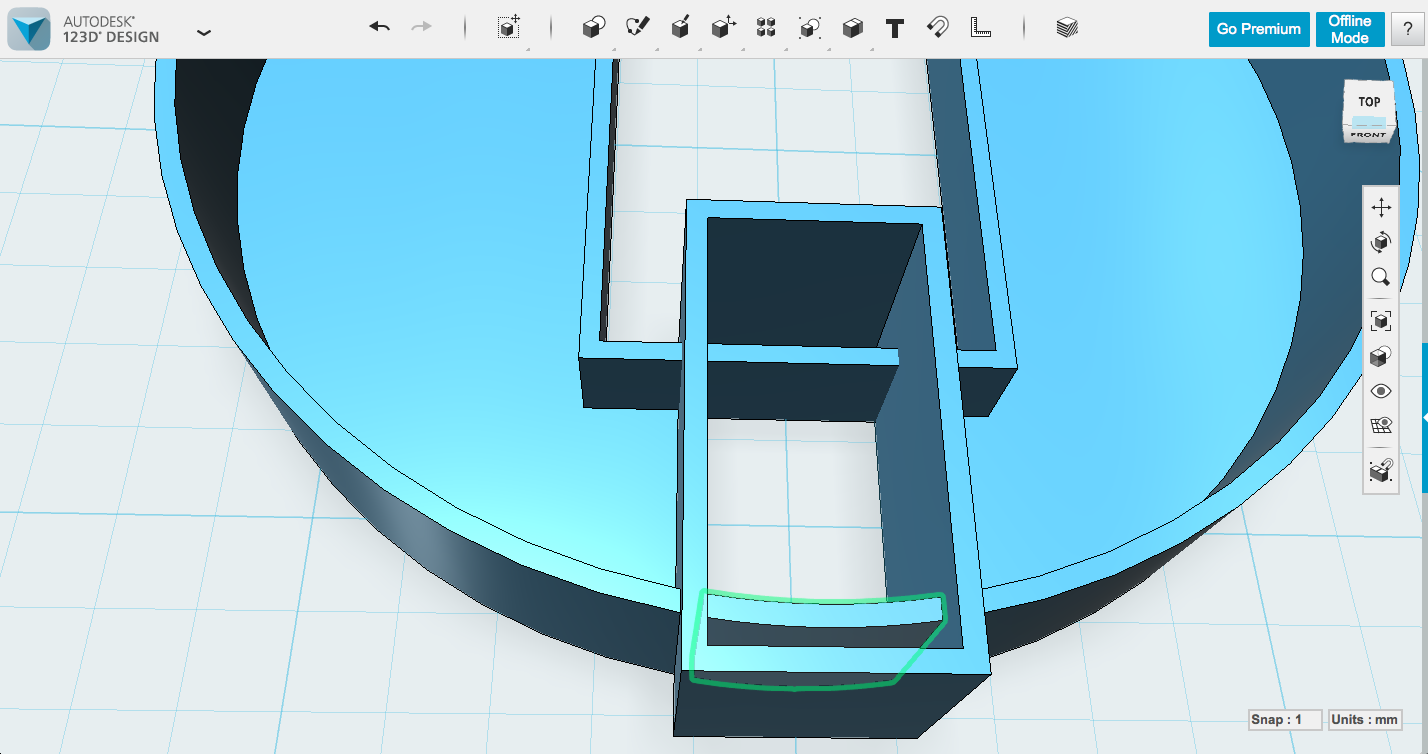Open the Combine tools menu
This screenshot has height=754, width=1428.
point(852,28)
